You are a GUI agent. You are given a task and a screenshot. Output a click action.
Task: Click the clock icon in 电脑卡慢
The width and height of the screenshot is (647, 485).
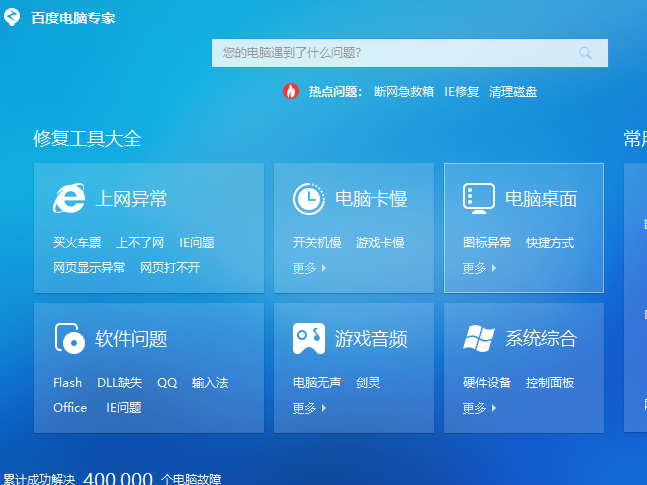309,199
